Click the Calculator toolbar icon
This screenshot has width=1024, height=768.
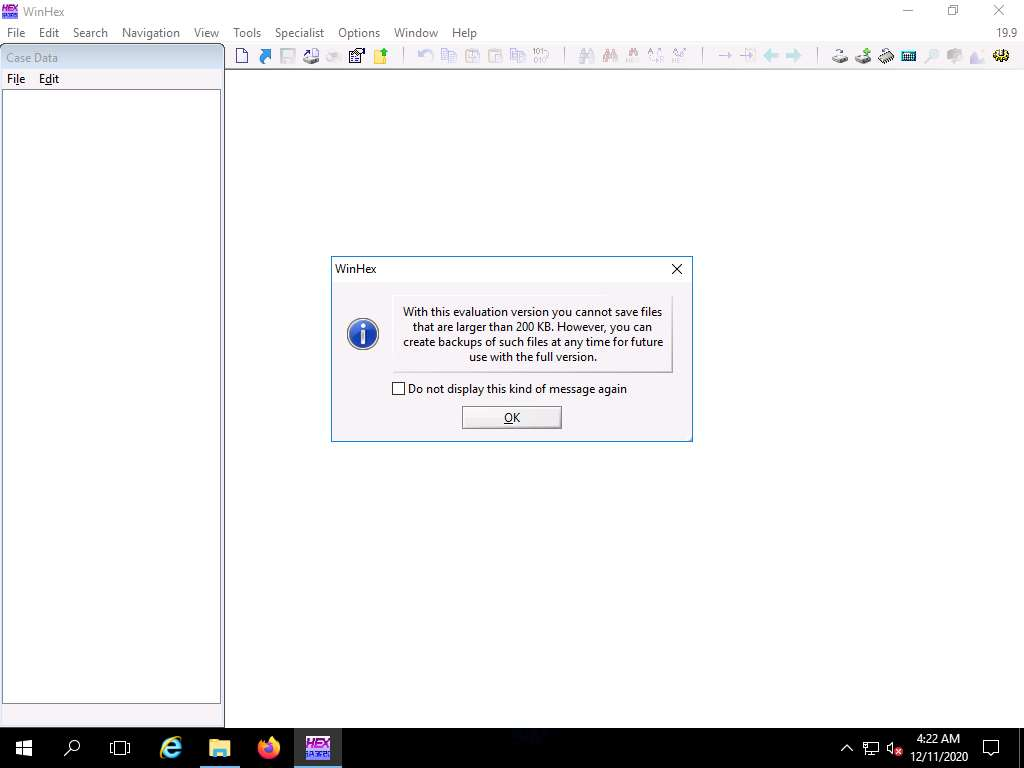pyautogui.click(x=908, y=56)
